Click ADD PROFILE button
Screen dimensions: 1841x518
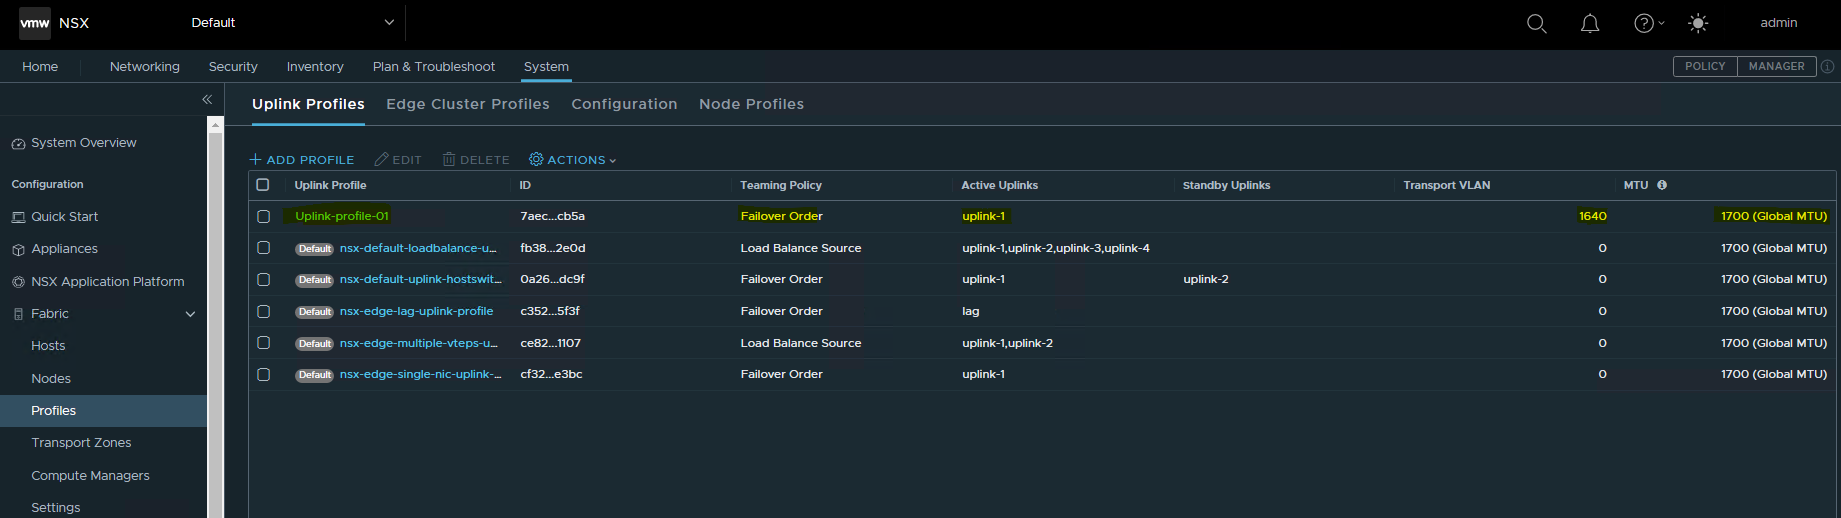[302, 160]
